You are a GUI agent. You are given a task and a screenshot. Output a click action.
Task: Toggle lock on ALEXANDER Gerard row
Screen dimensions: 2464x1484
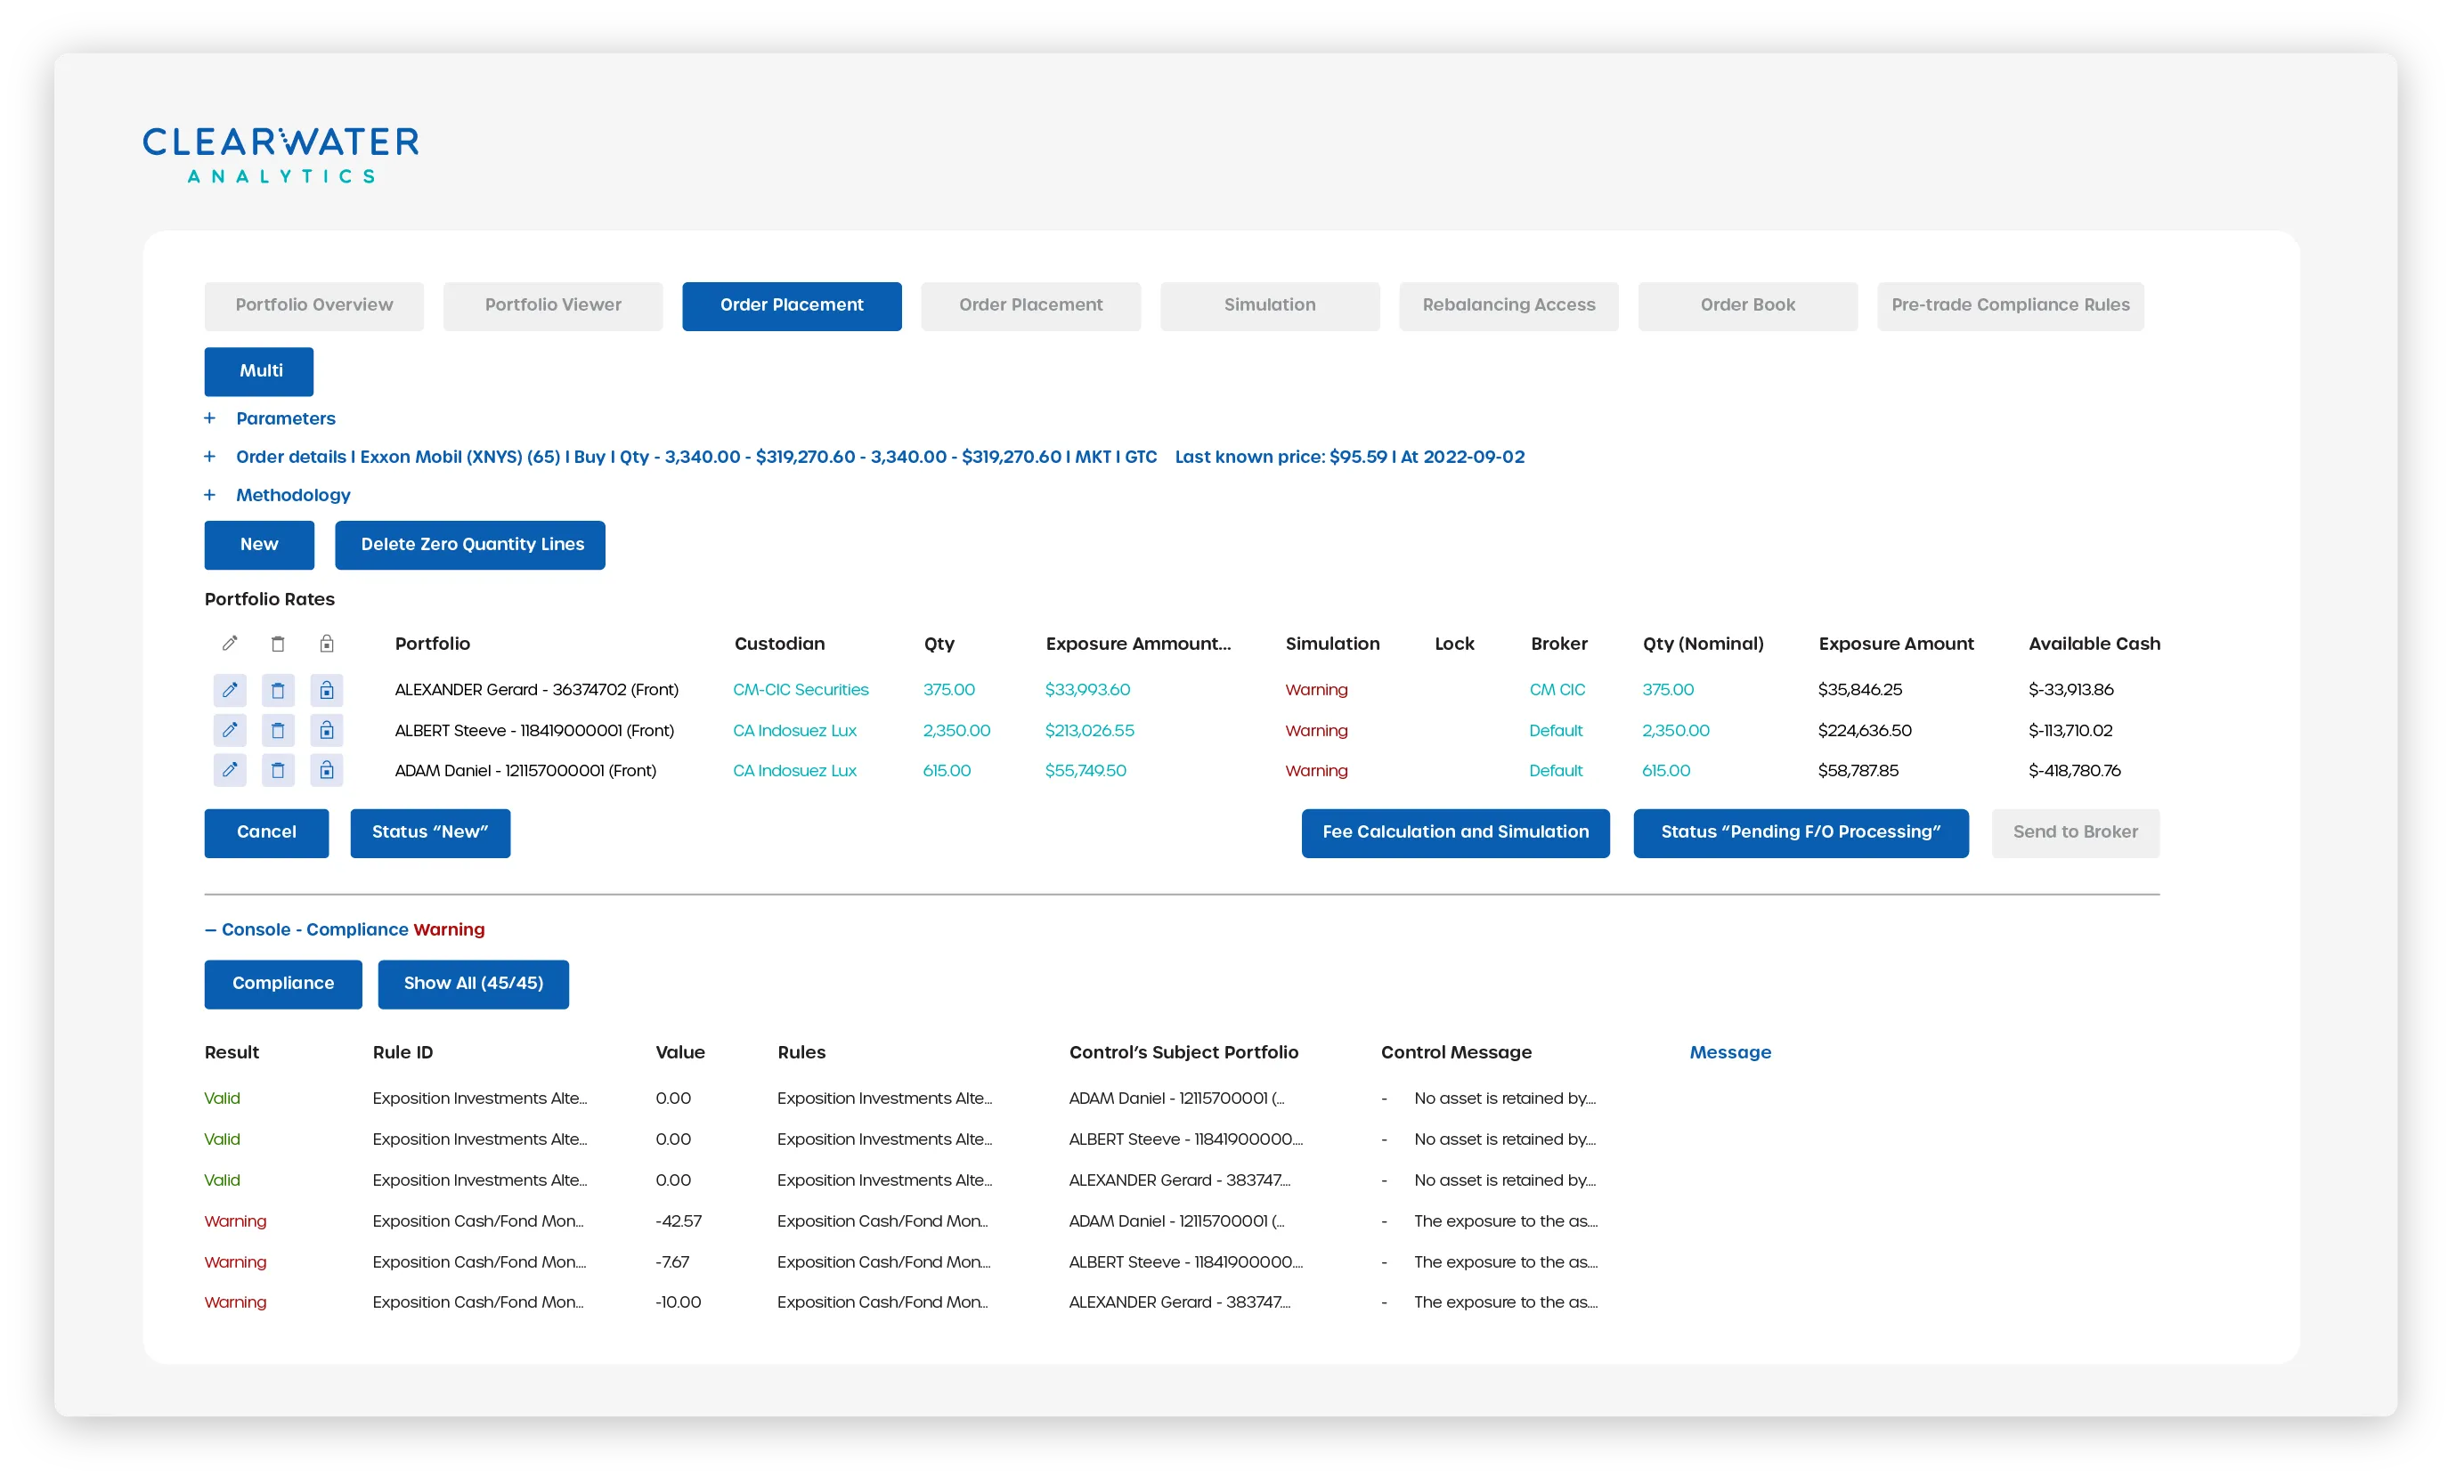[x=327, y=690]
